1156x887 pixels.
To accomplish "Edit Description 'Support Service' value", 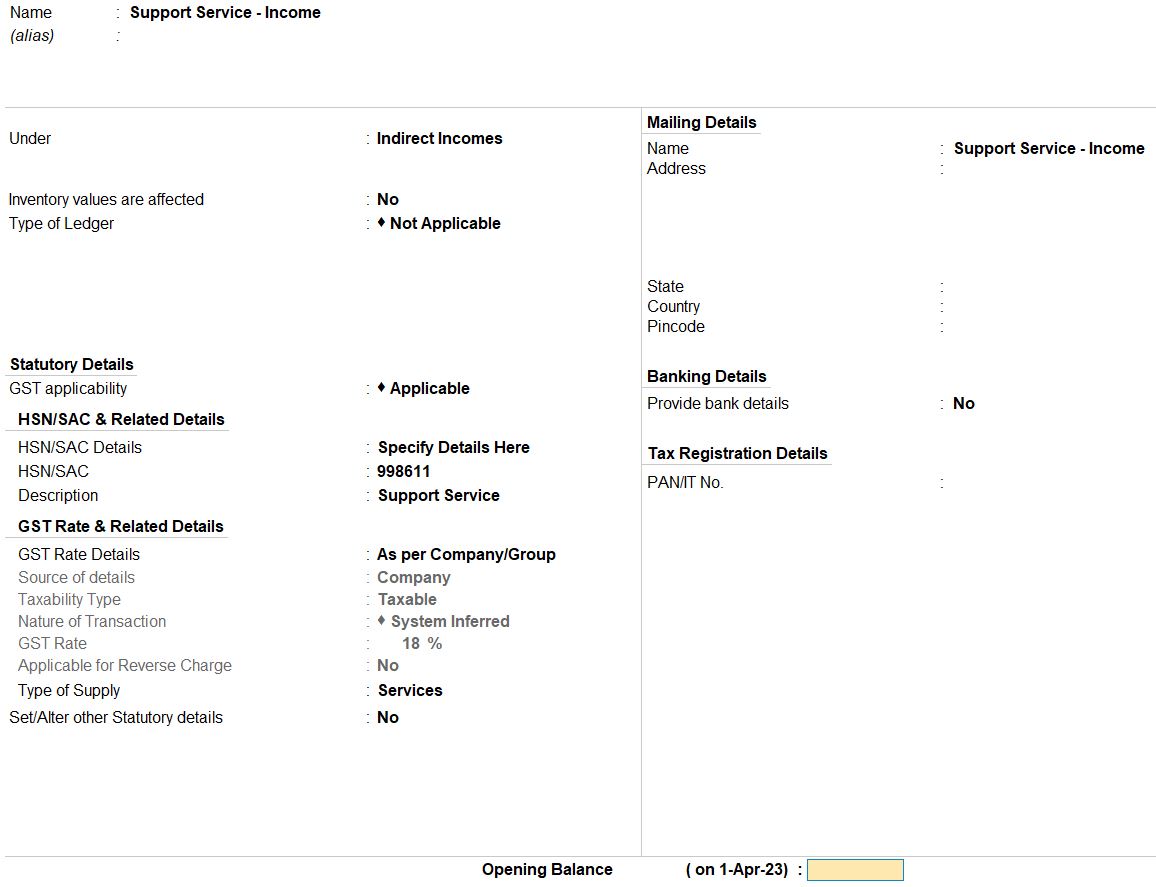I will coord(439,495).
